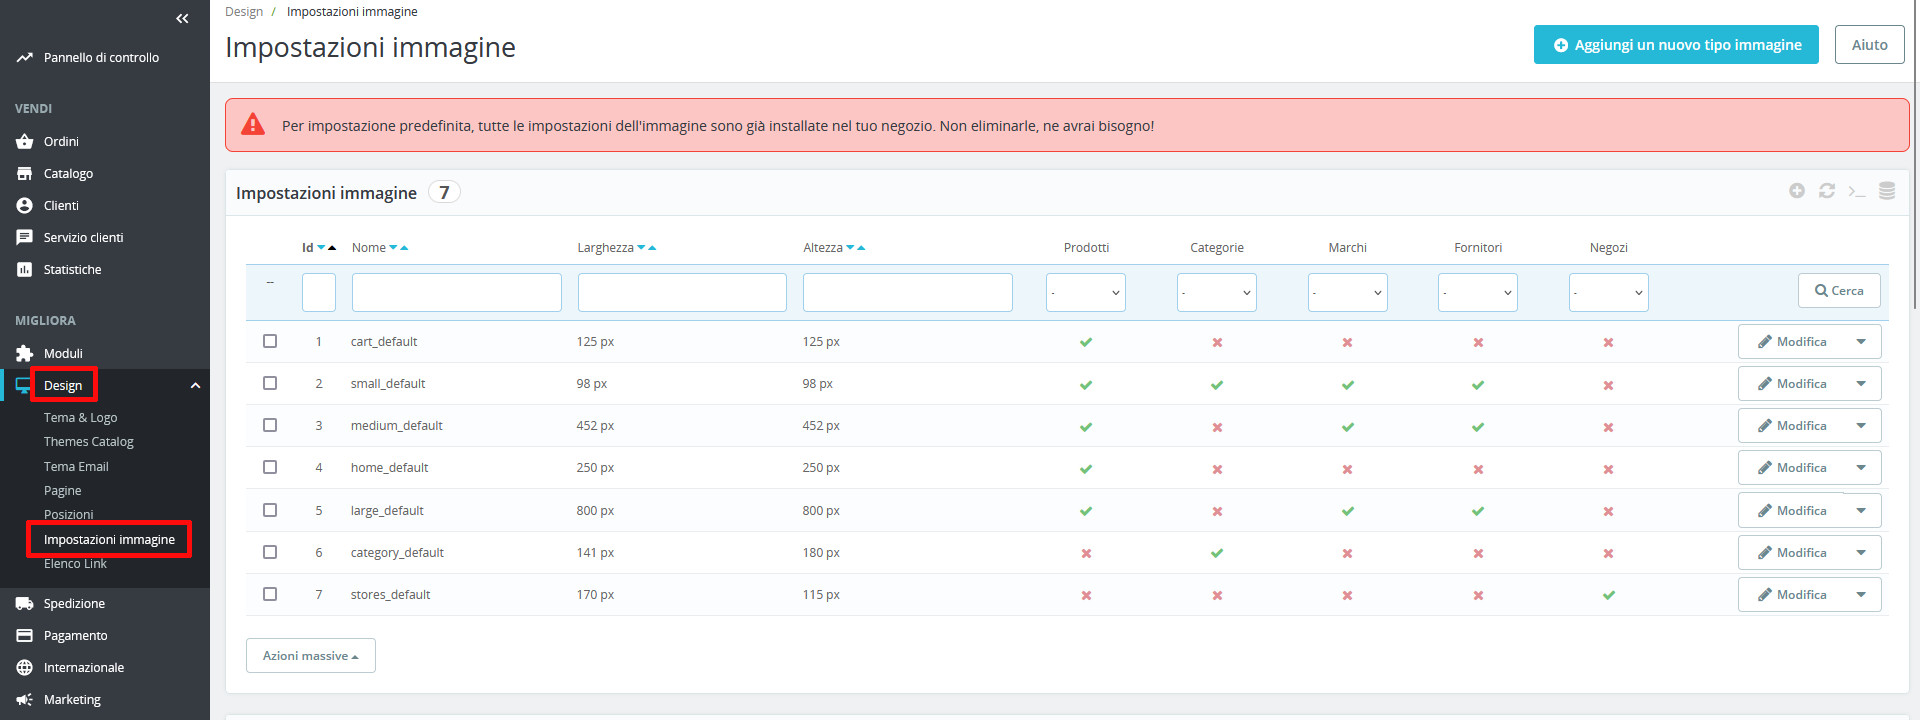Expand Modifica arrow for large_default
1920x720 pixels.
(1861, 511)
